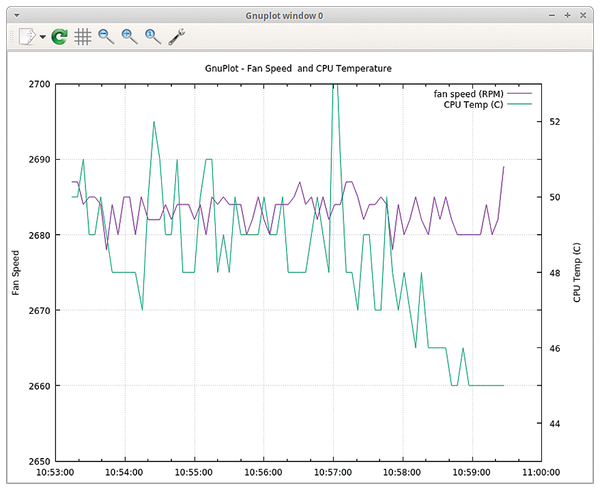Close the Gnuplot window
This screenshot has width=600, height=490.
(x=583, y=15)
